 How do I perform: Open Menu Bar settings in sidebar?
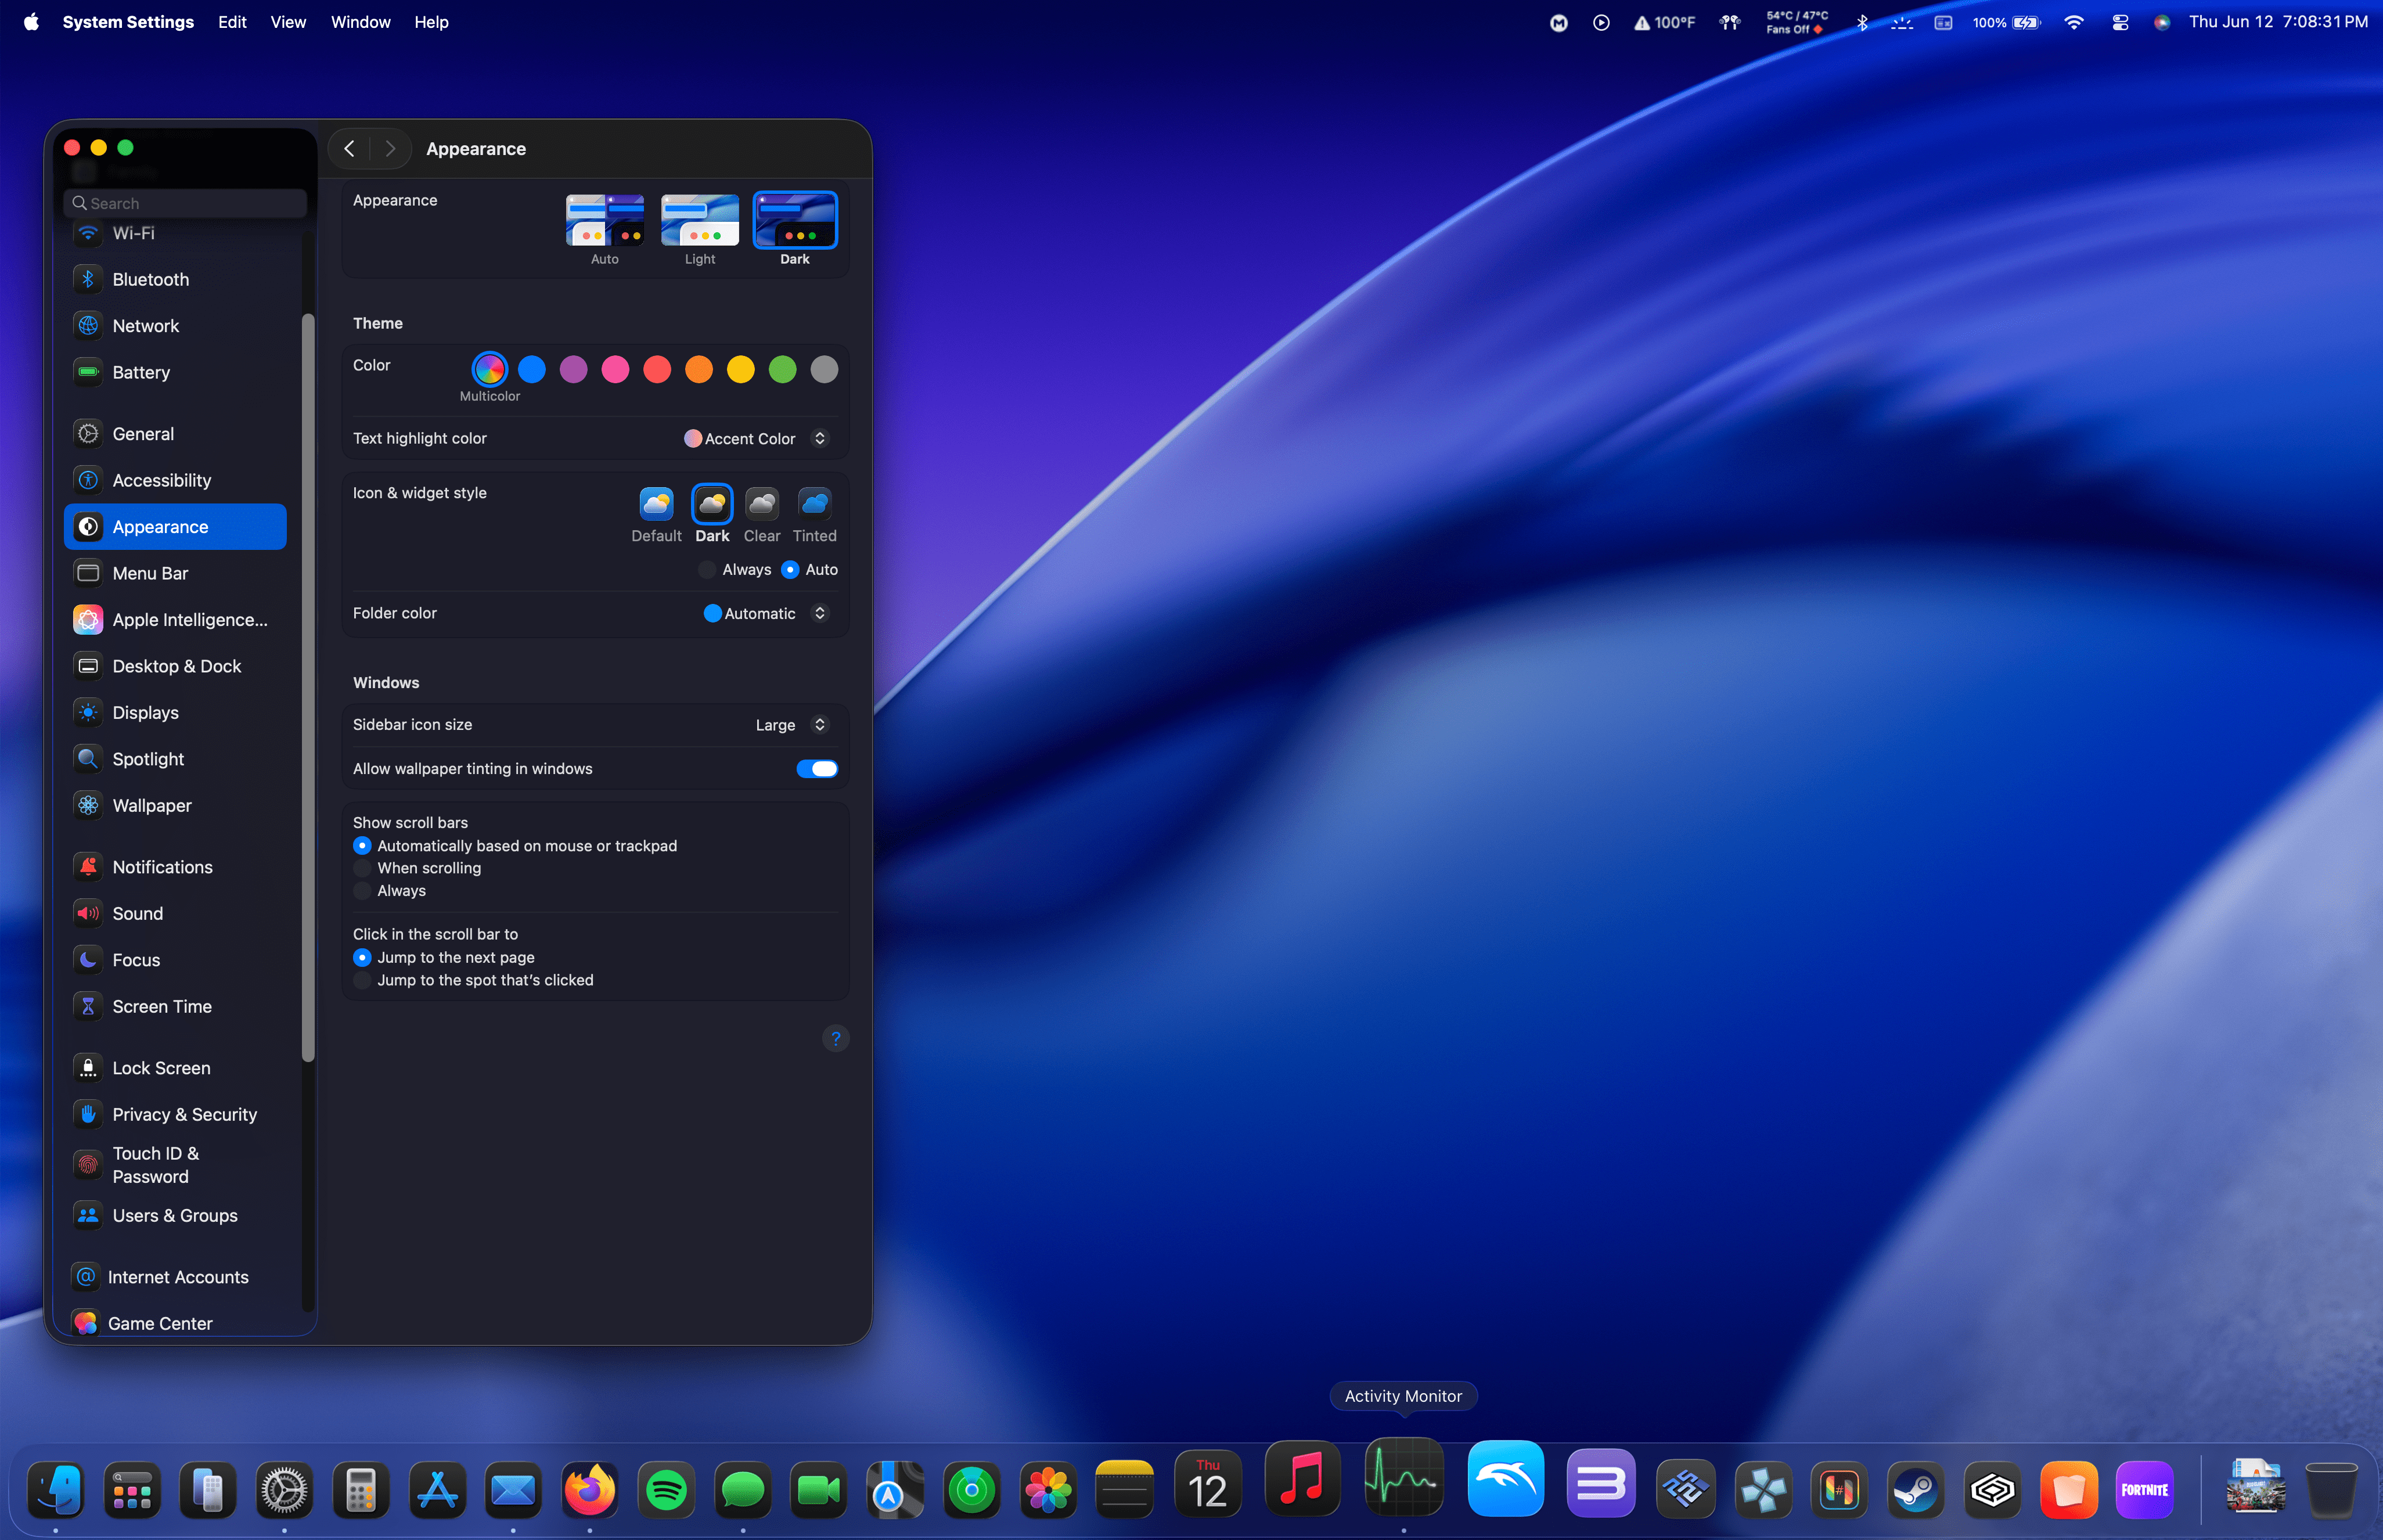click(x=176, y=573)
